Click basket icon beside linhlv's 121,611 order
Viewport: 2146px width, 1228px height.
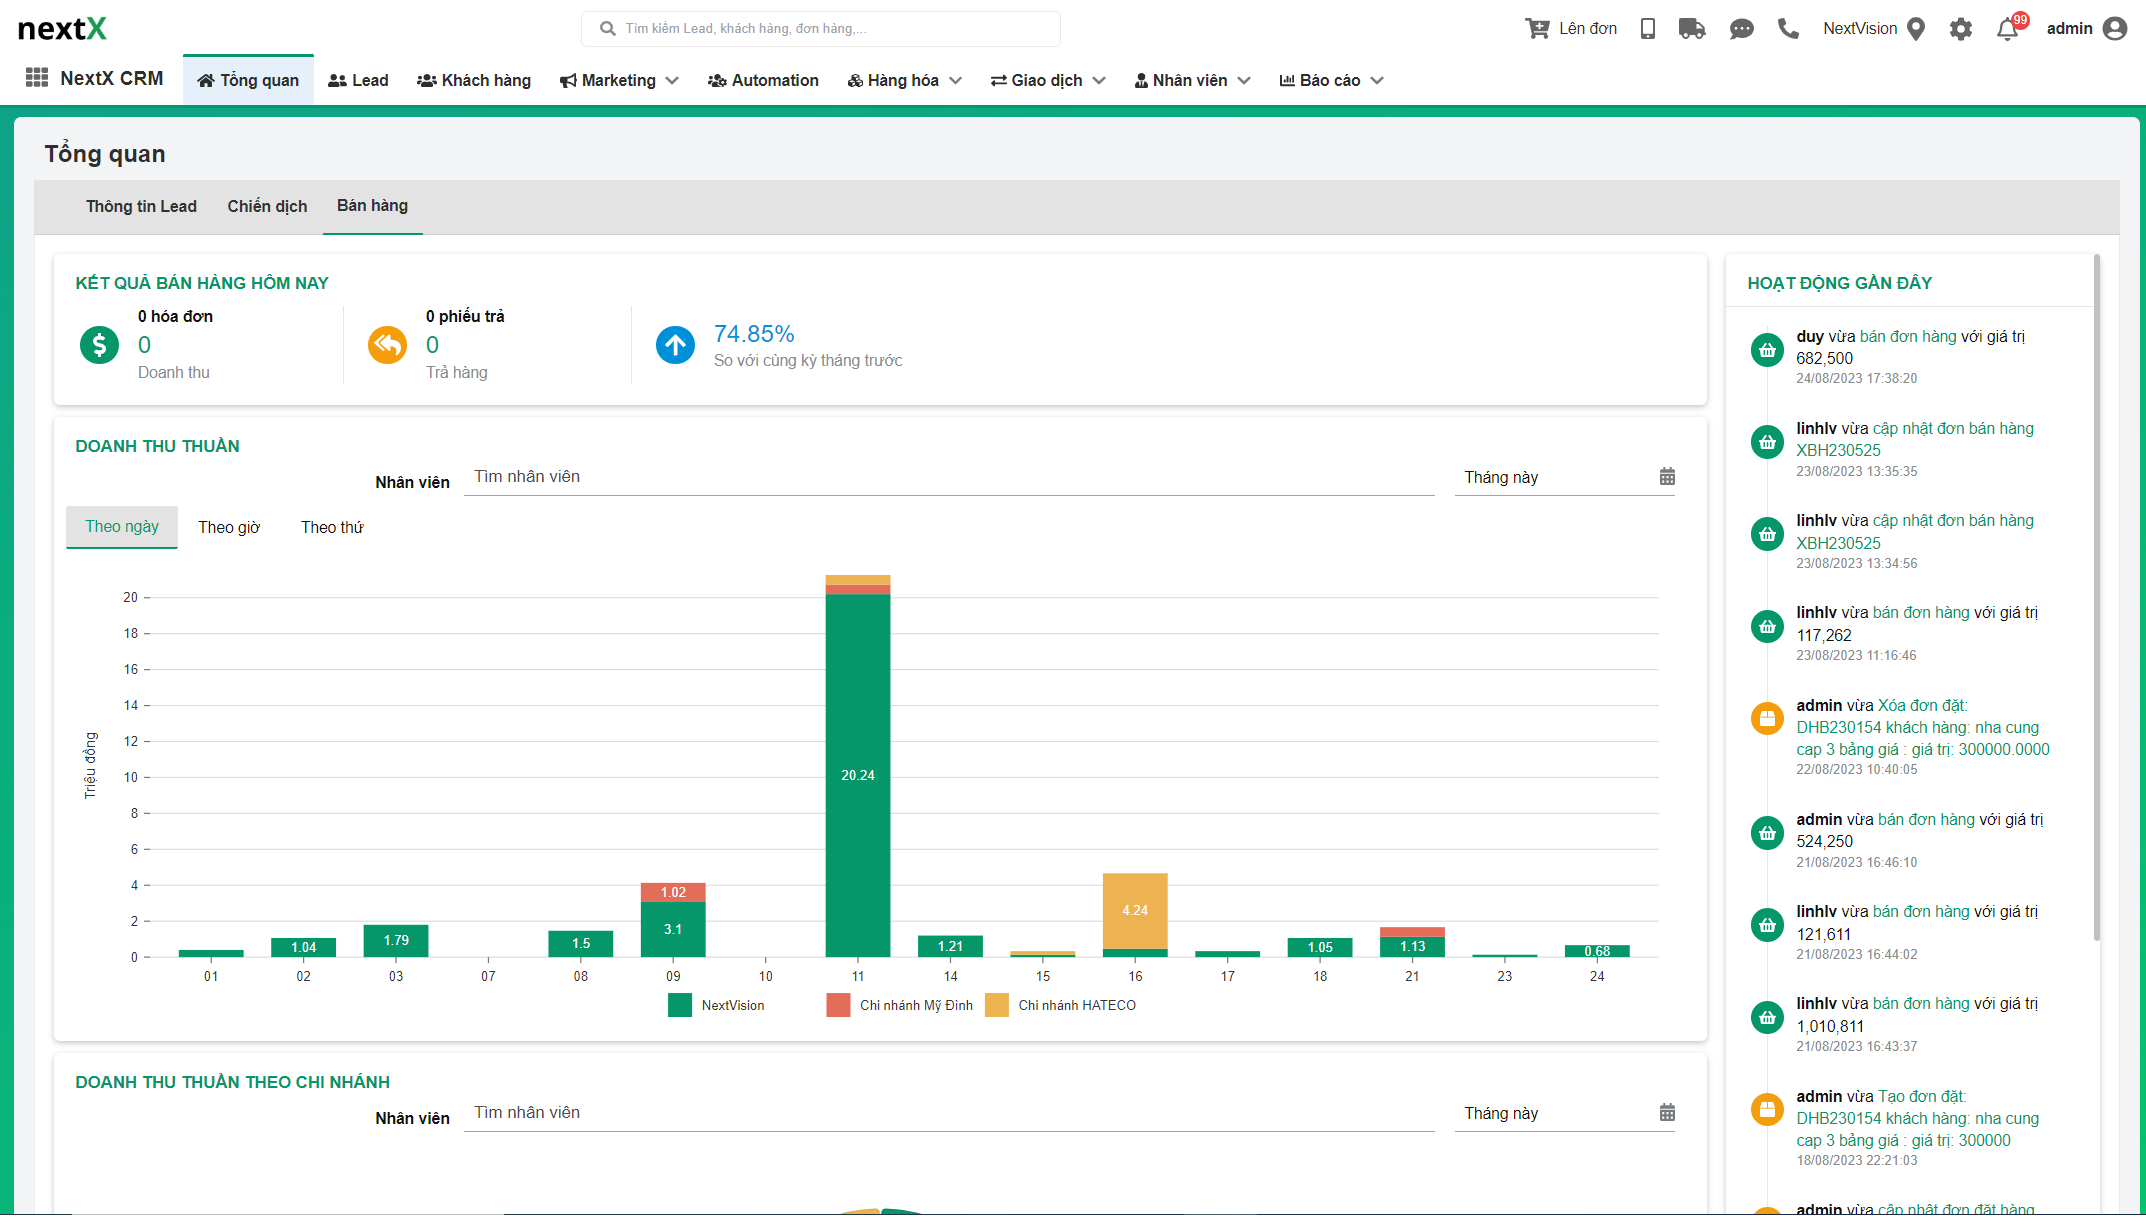[1767, 925]
